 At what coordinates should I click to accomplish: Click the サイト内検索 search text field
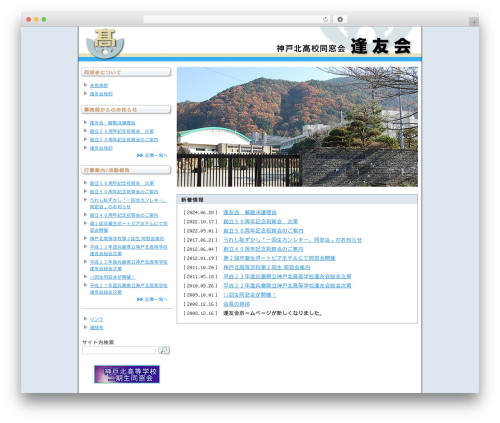119,350
